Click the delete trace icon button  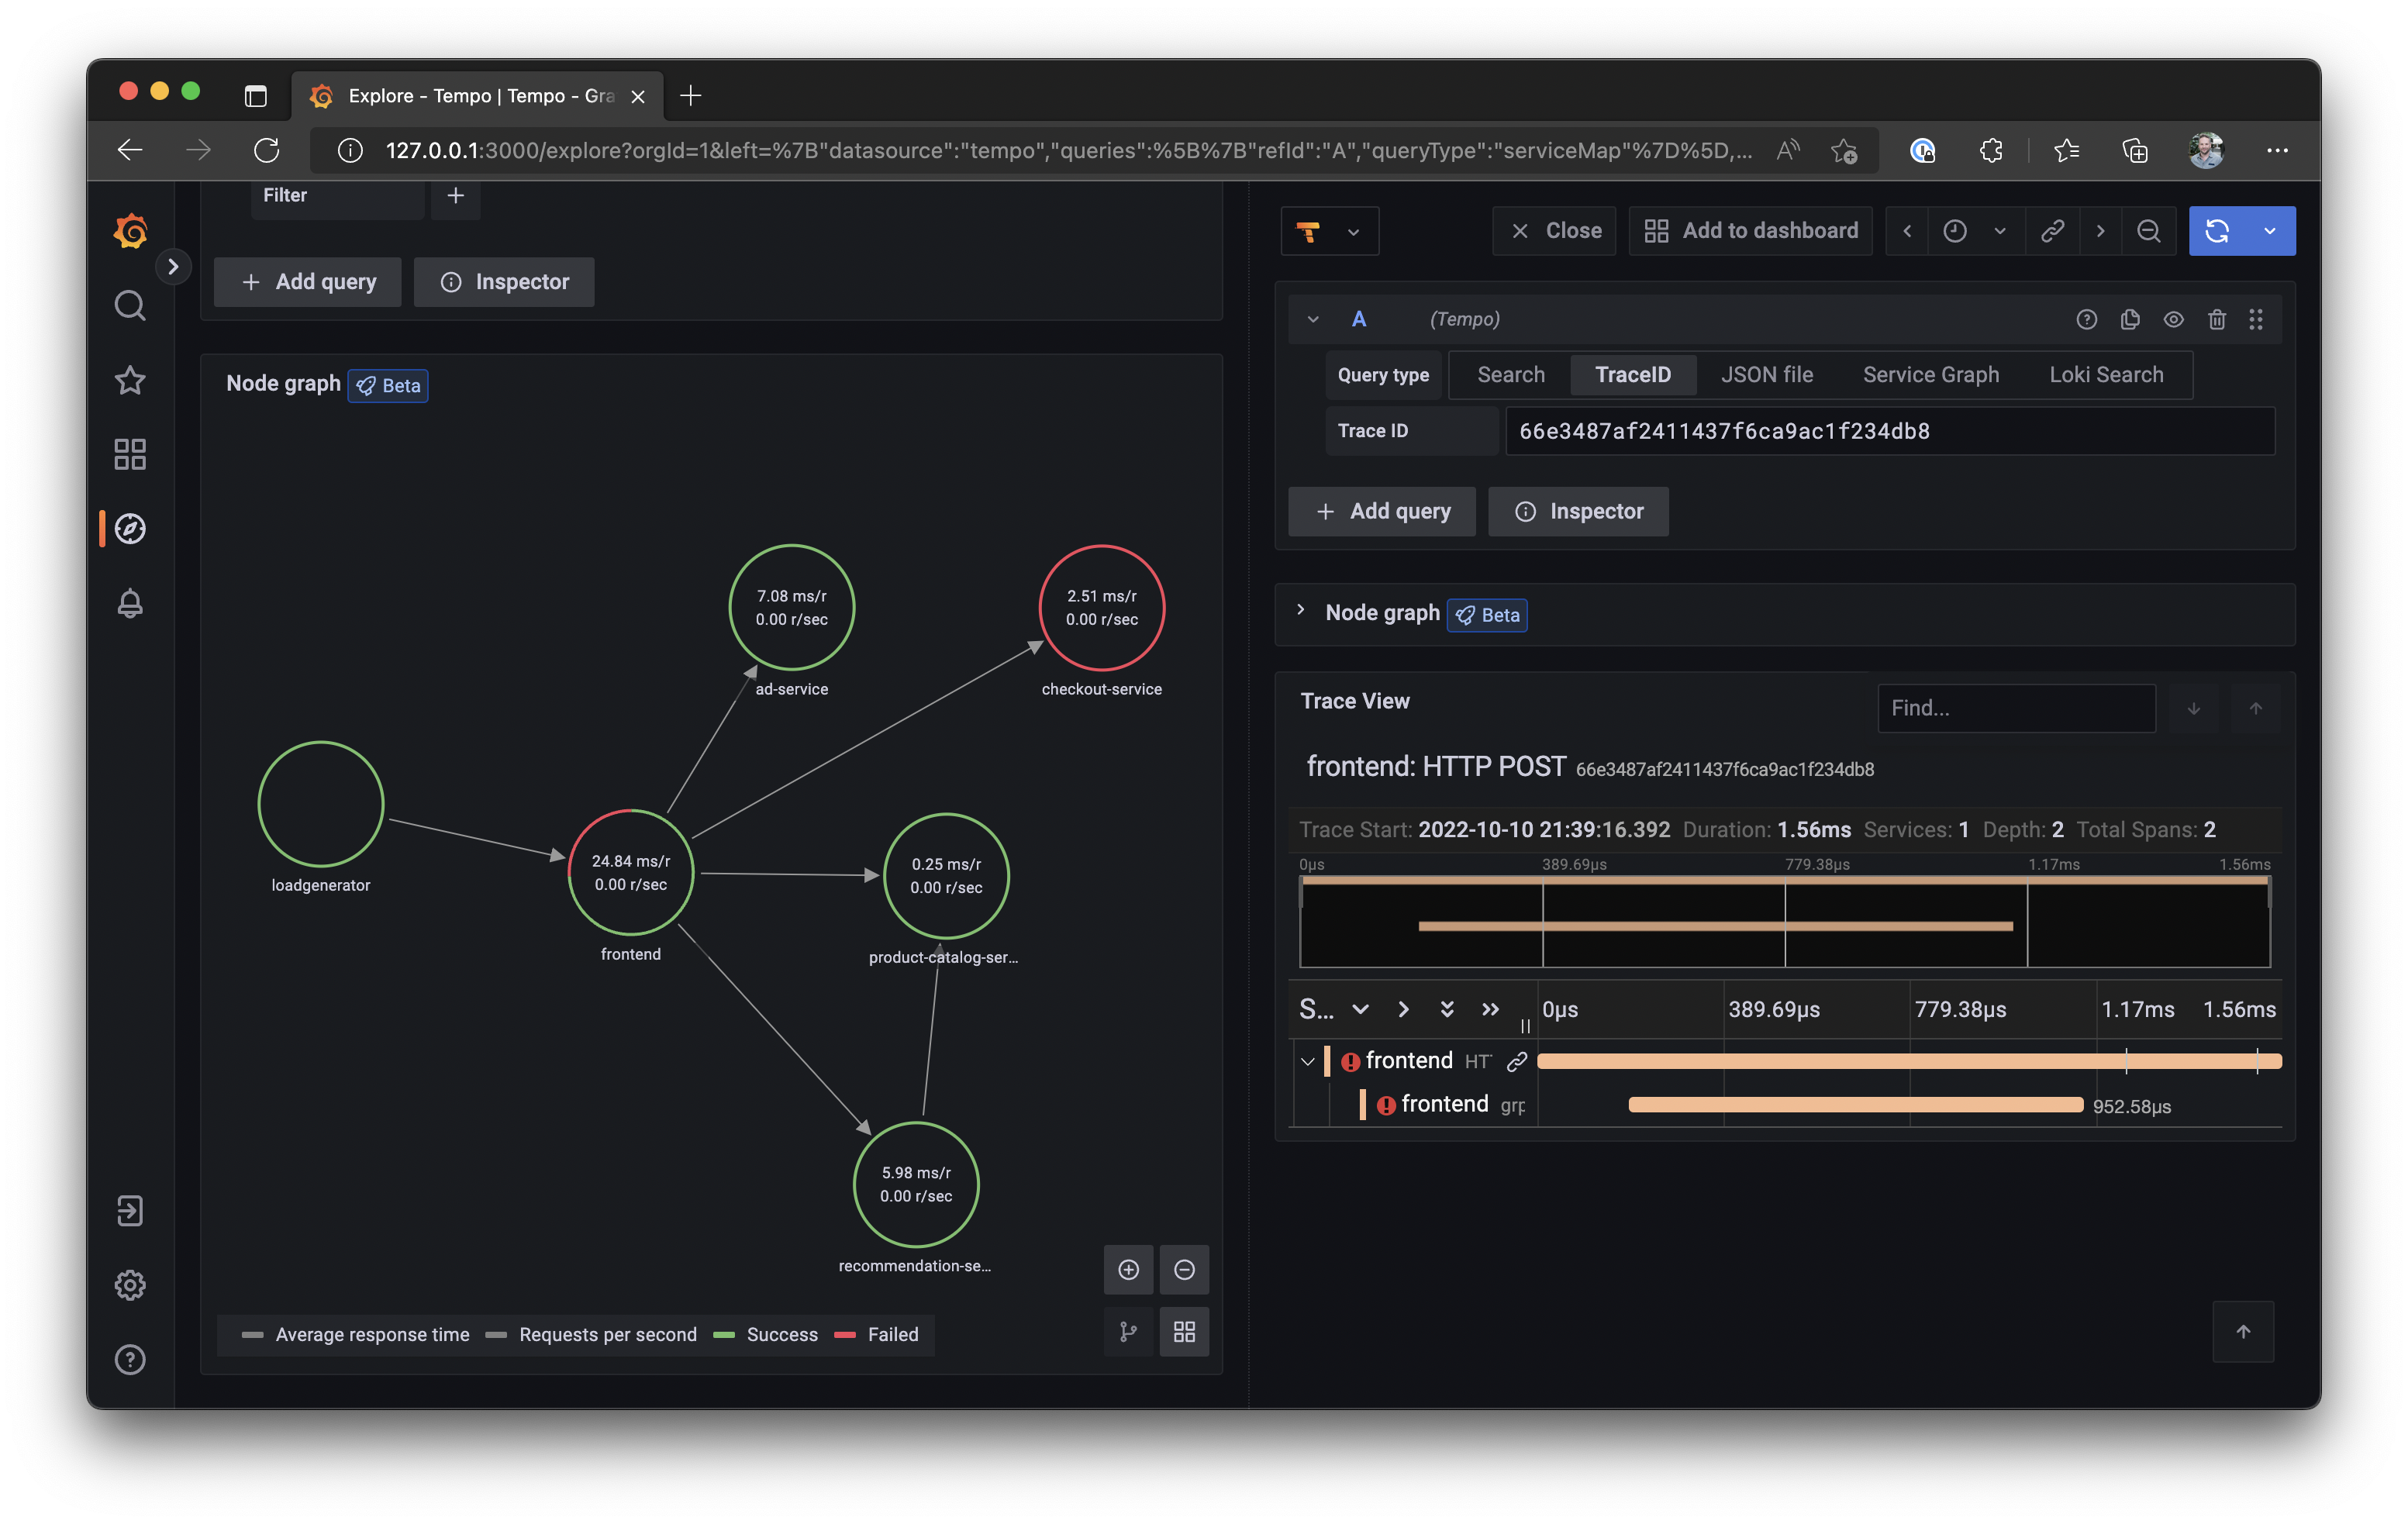click(x=2215, y=319)
